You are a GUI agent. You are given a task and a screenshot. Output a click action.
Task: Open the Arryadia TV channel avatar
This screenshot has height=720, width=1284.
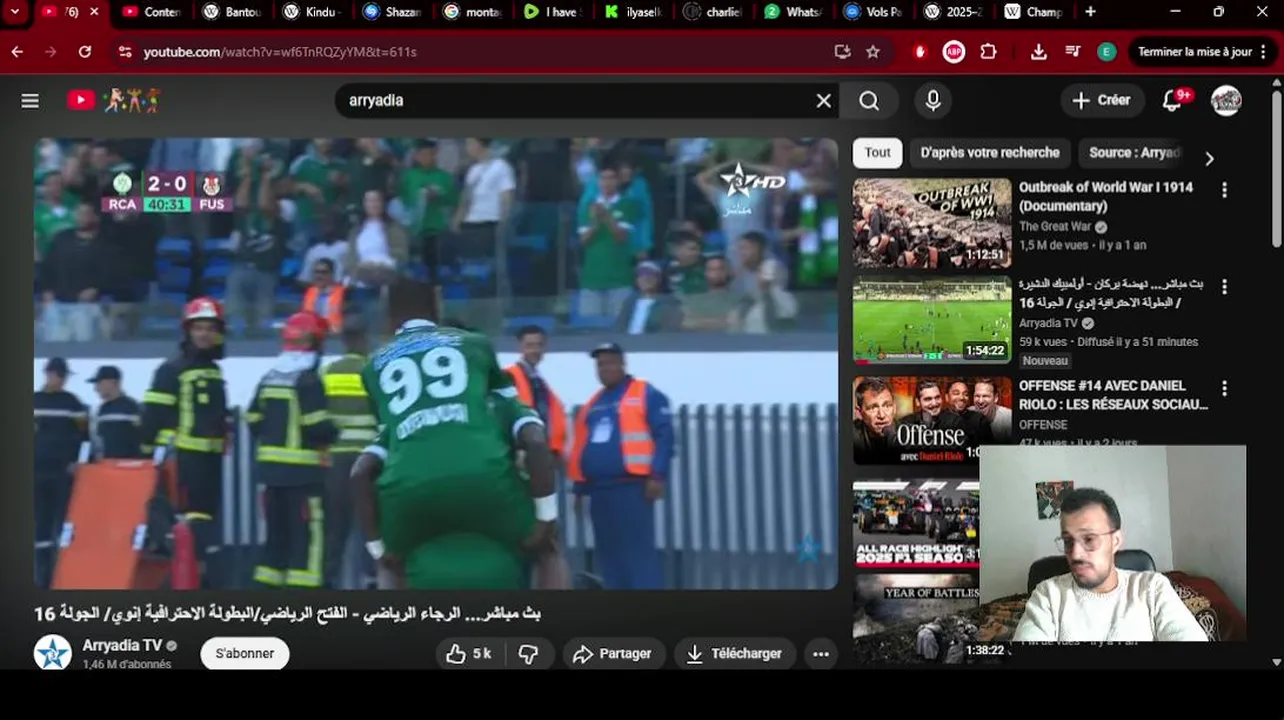[53, 653]
